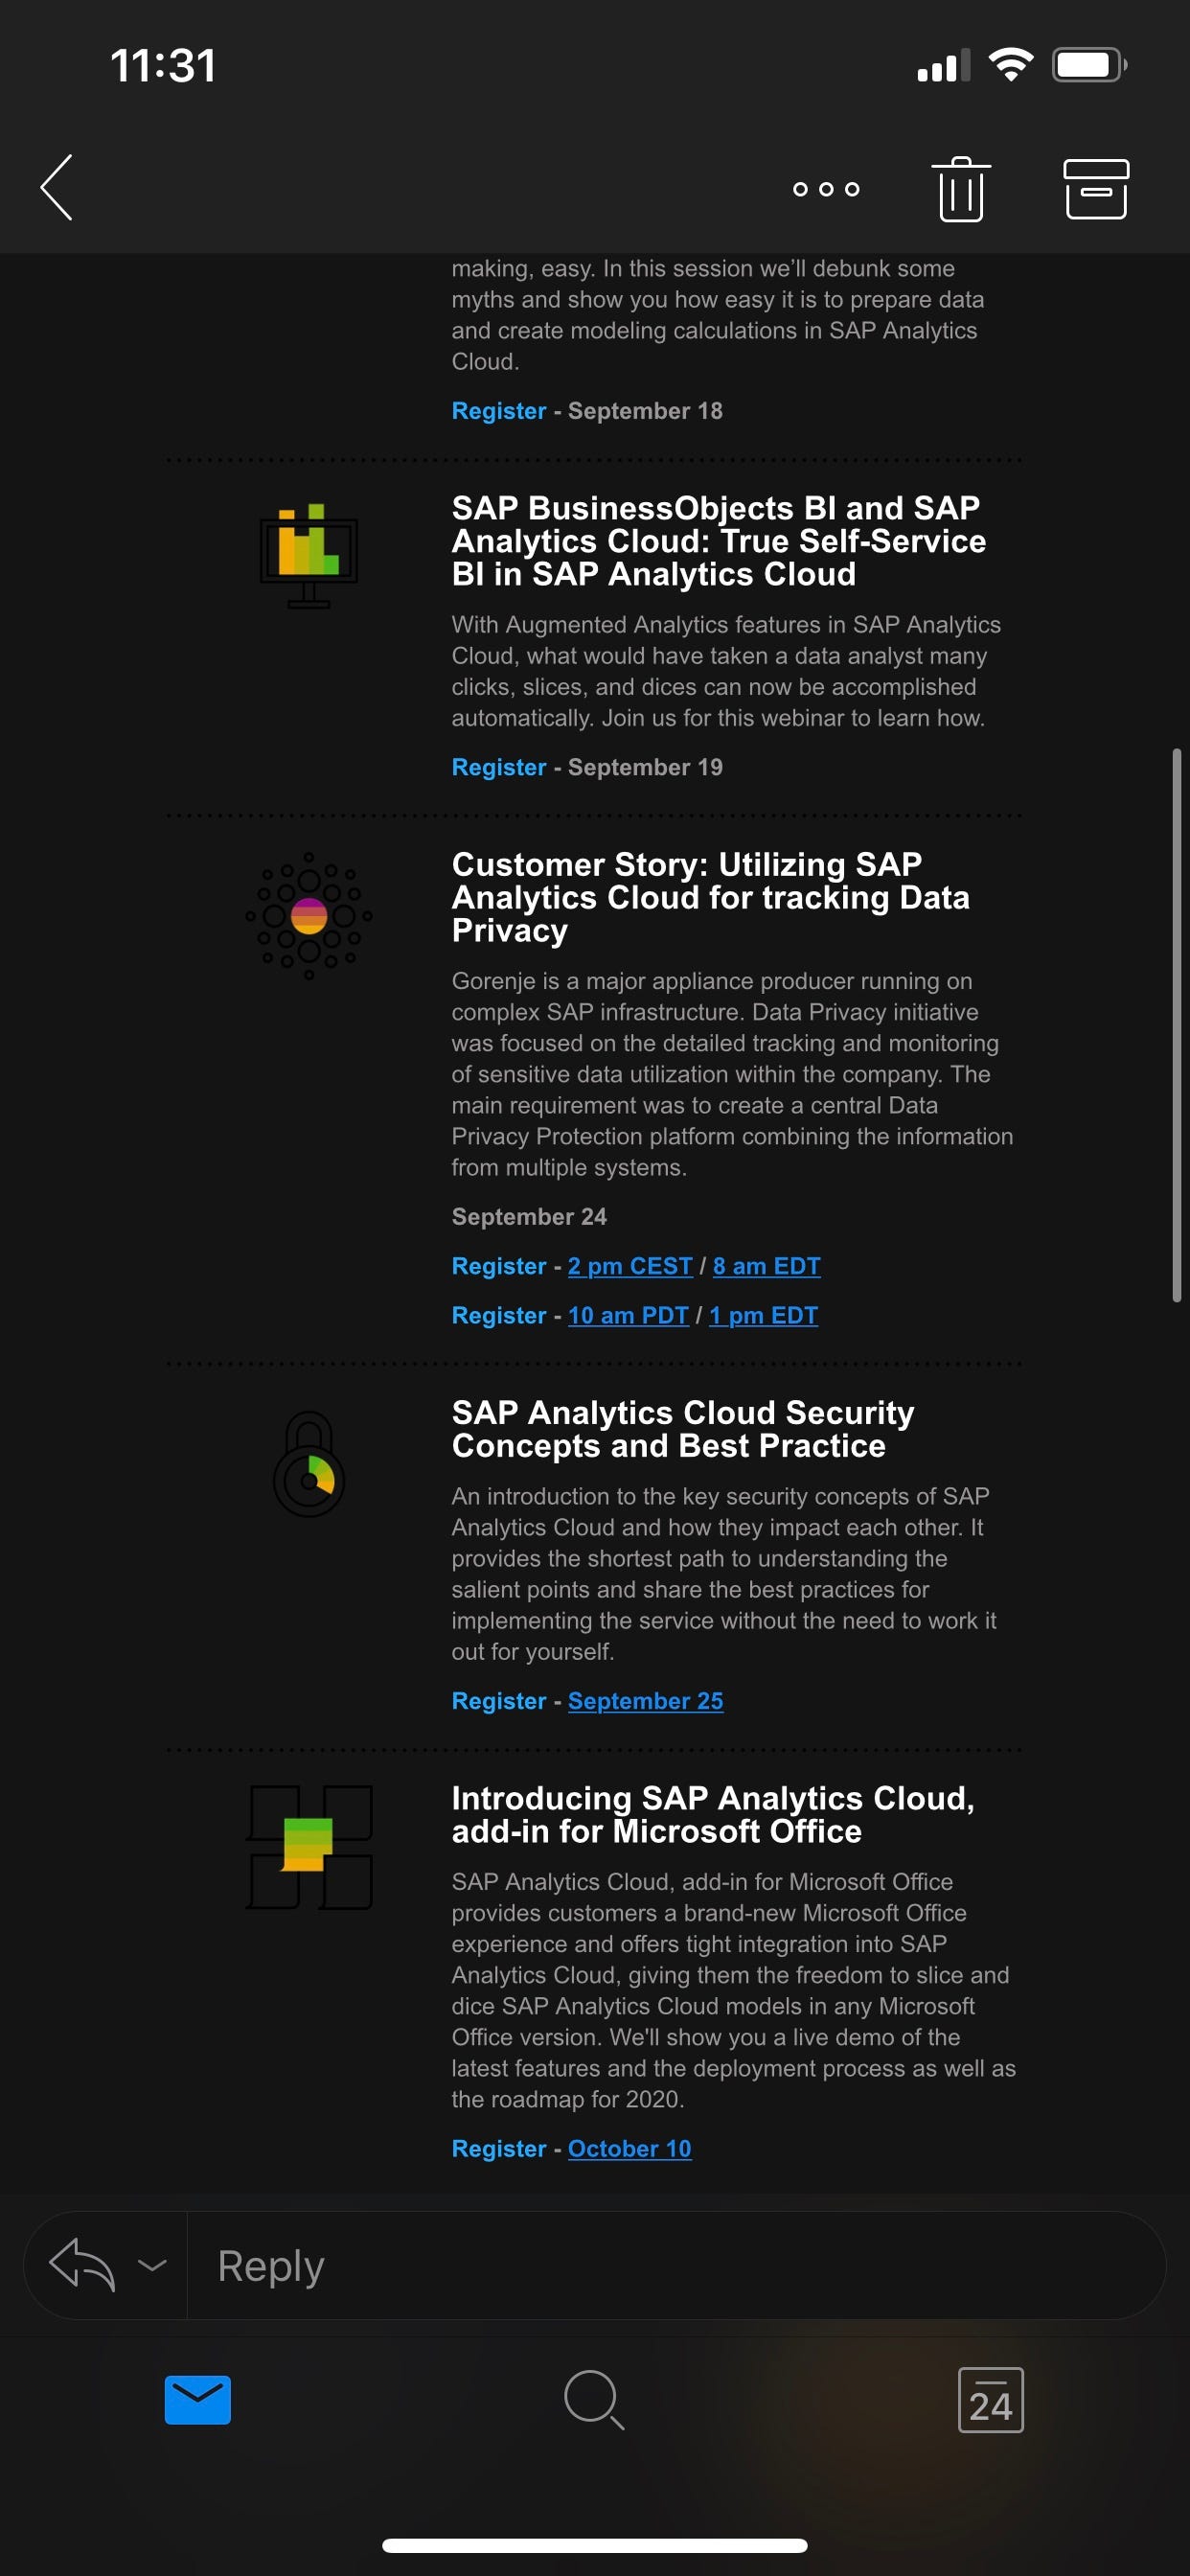Open the 8 am EDT registration link

click(x=766, y=1266)
